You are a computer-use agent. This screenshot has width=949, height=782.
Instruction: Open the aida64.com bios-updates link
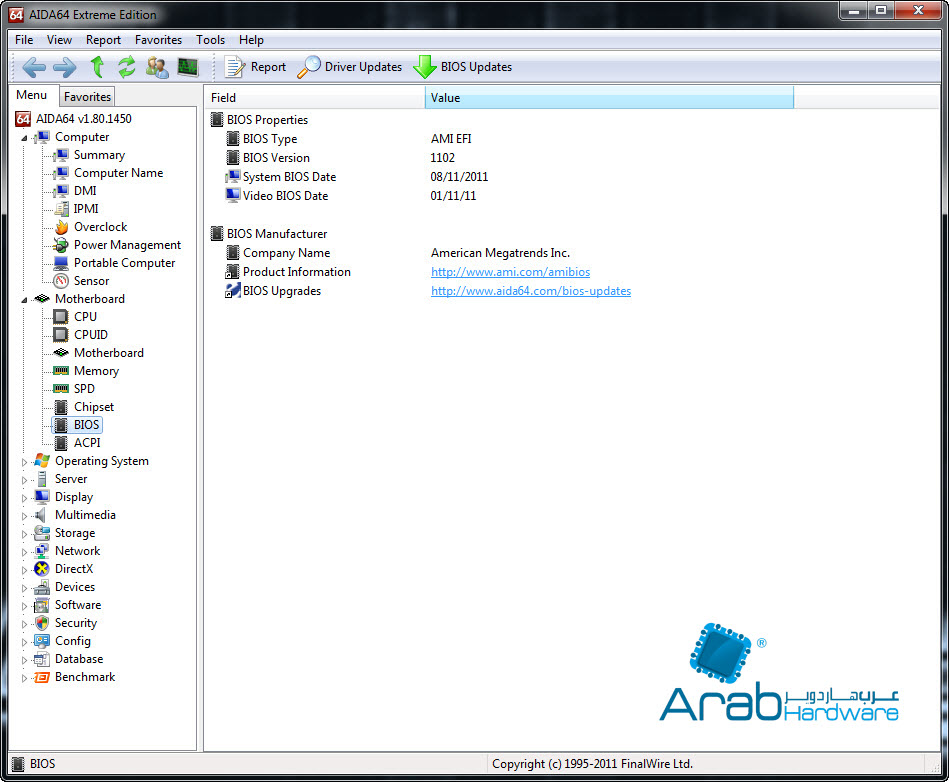[x=531, y=291]
